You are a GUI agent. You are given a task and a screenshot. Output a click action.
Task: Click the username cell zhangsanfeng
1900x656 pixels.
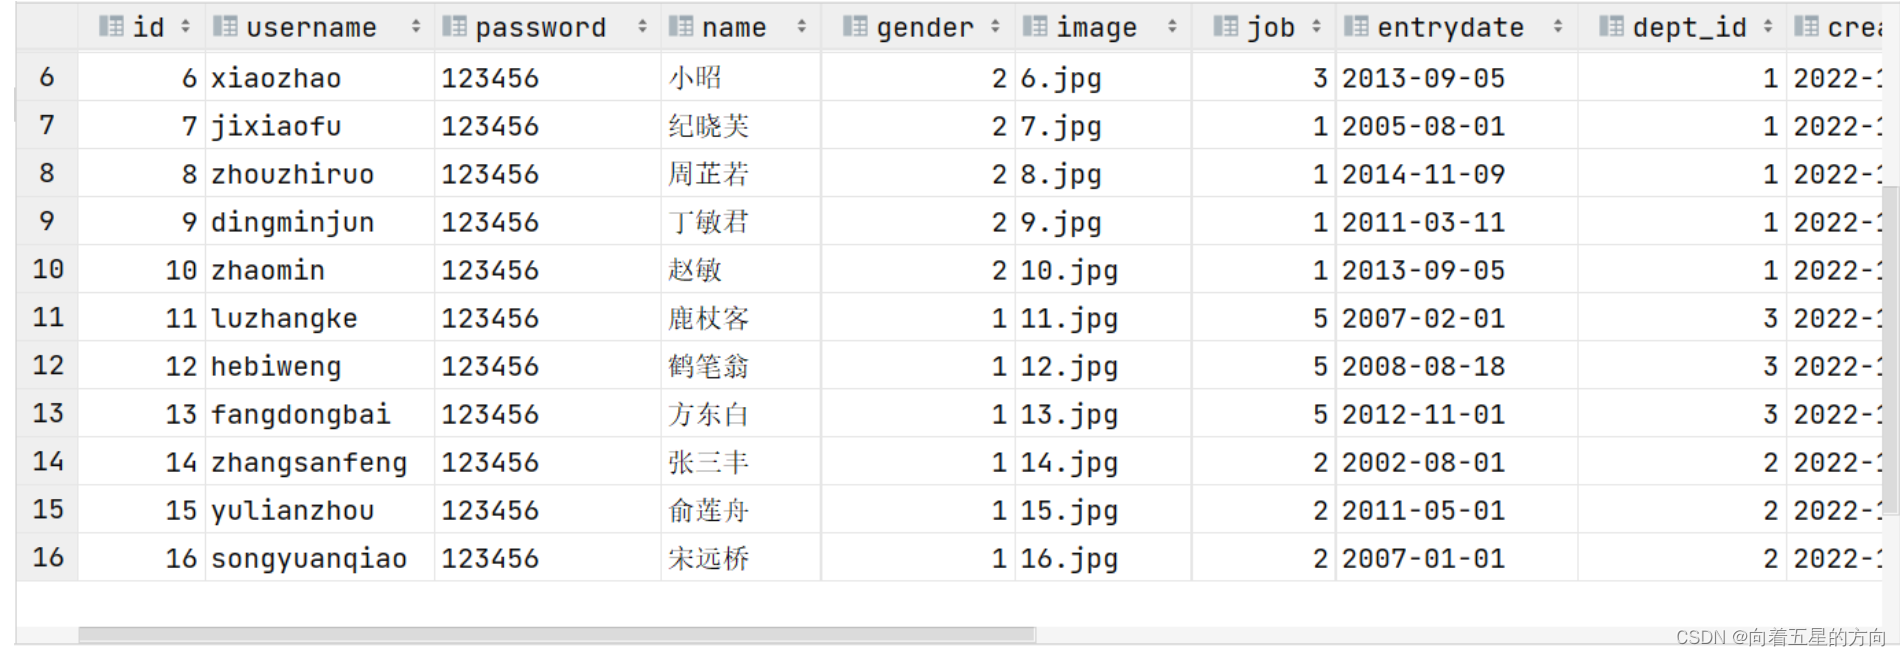click(x=309, y=462)
